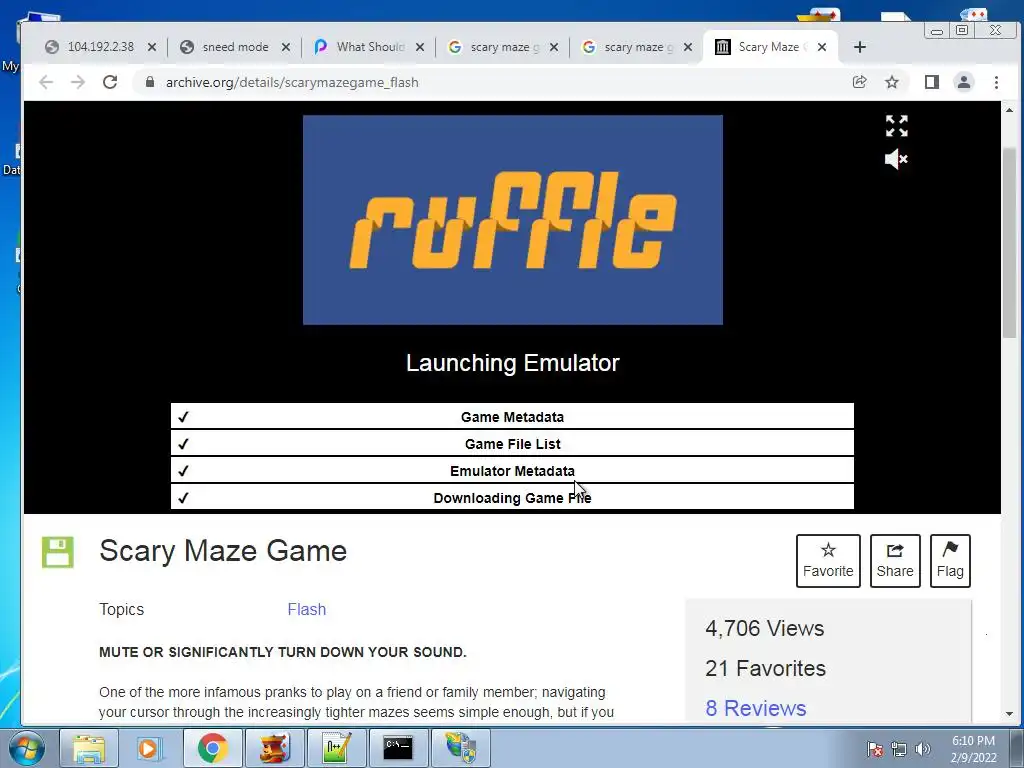Close the 104.192.2.38 tab
The width and height of the screenshot is (1024, 768).
[152, 47]
